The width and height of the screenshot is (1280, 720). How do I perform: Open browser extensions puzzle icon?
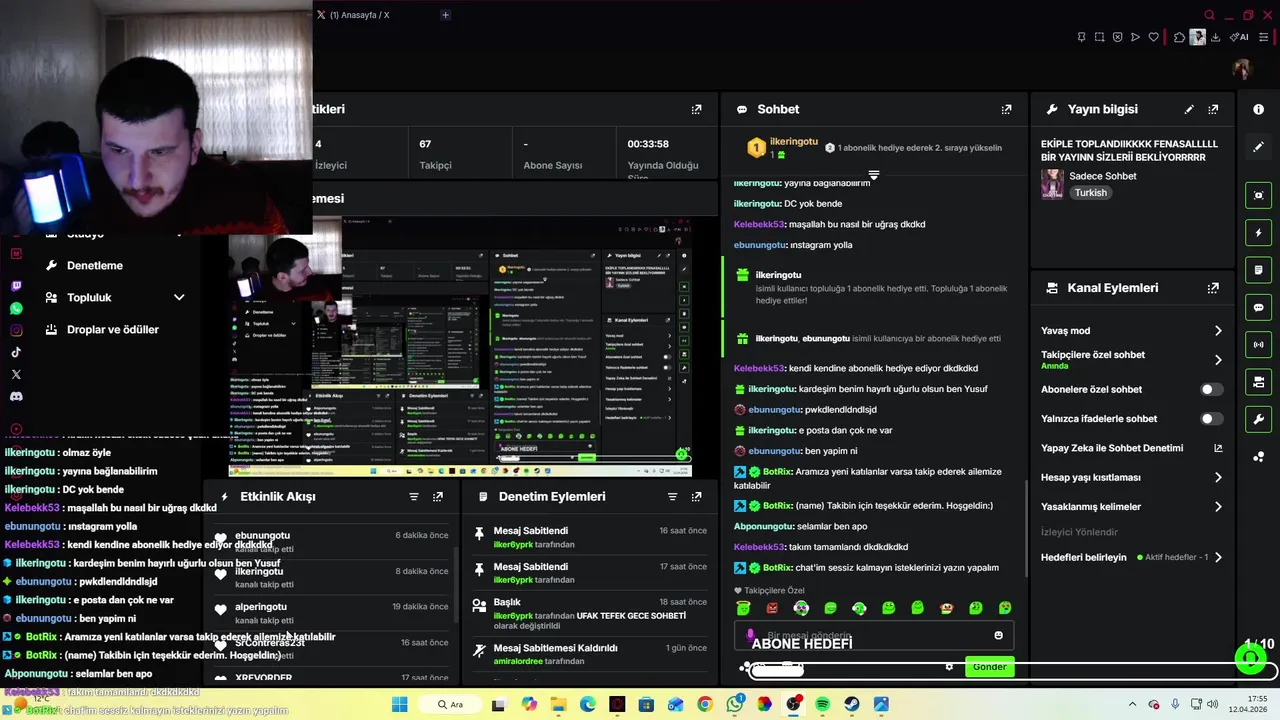point(1179,37)
